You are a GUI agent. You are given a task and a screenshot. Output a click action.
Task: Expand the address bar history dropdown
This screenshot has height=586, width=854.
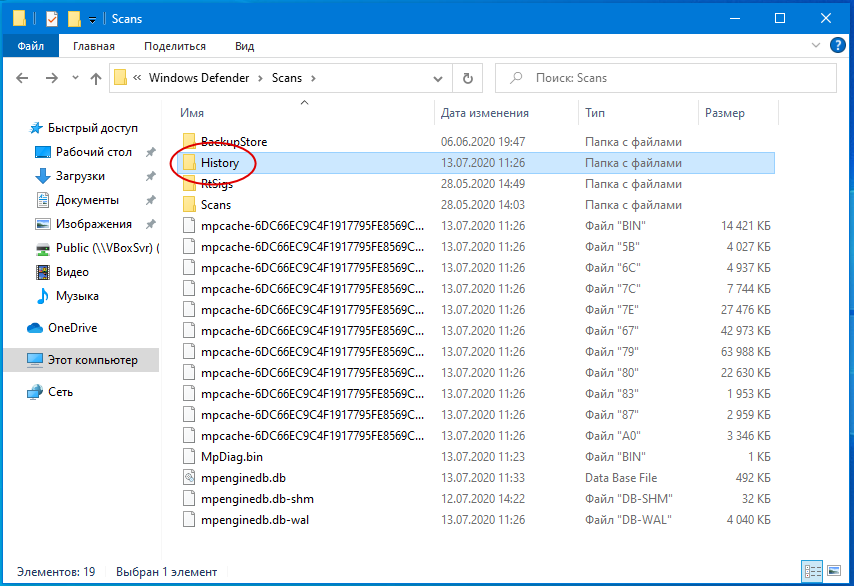pos(437,78)
